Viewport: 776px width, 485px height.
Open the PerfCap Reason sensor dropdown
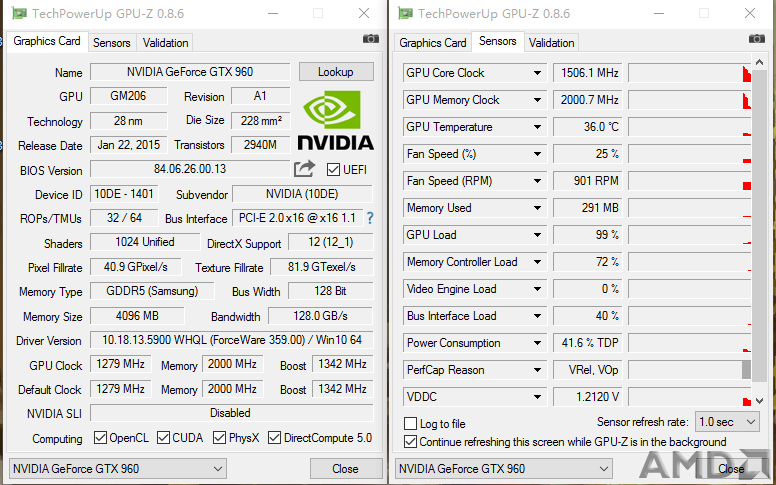[537, 370]
